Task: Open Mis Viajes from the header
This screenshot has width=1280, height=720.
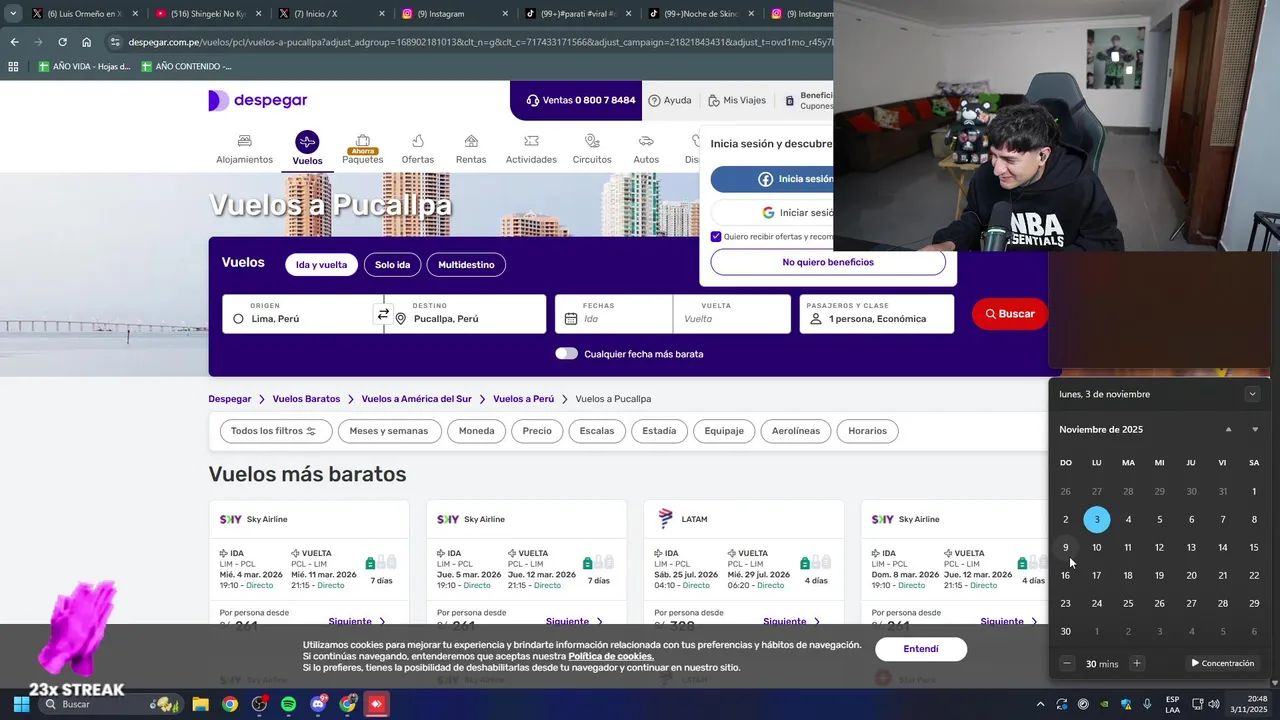Action: pyautogui.click(x=737, y=100)
